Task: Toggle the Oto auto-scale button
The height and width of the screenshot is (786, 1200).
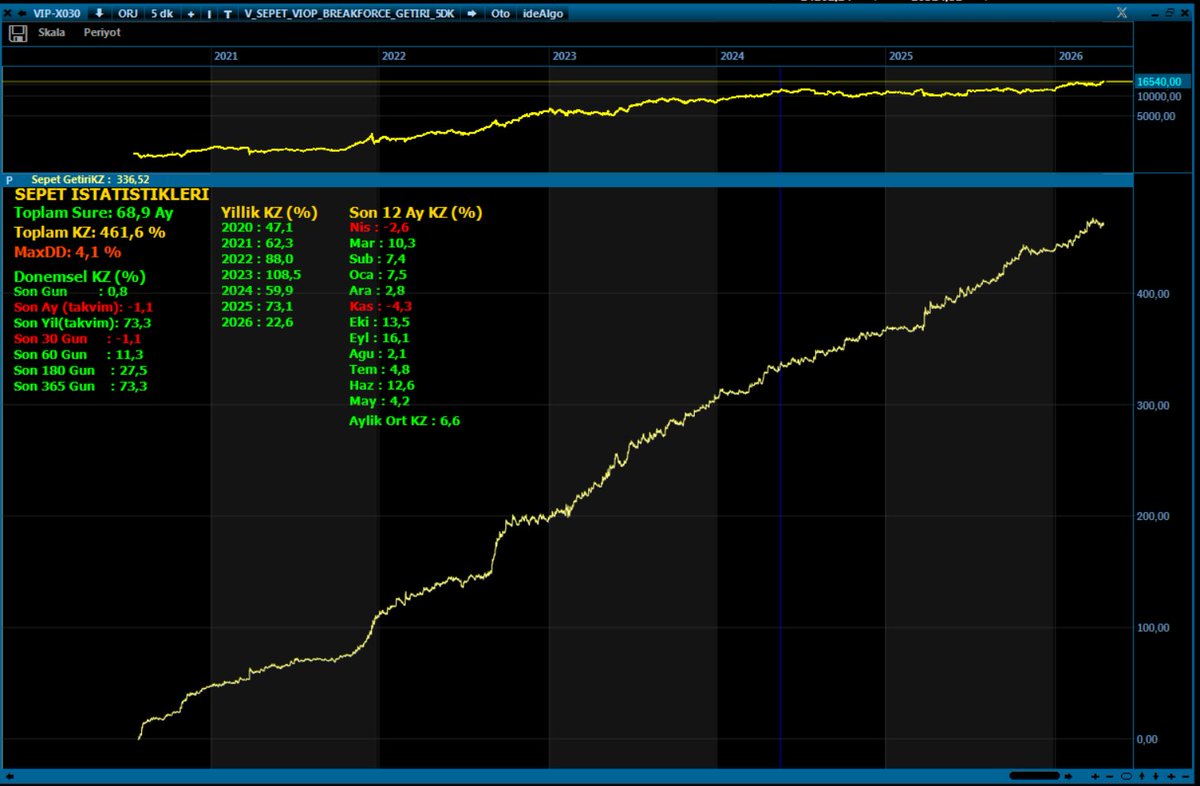Action: pos(500,14)
